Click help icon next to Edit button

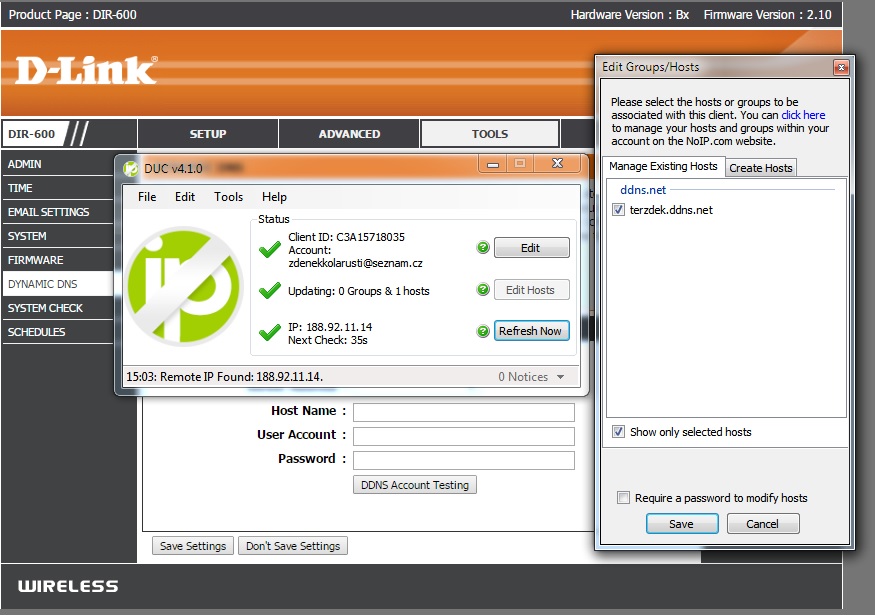click(x=483, y=247)
